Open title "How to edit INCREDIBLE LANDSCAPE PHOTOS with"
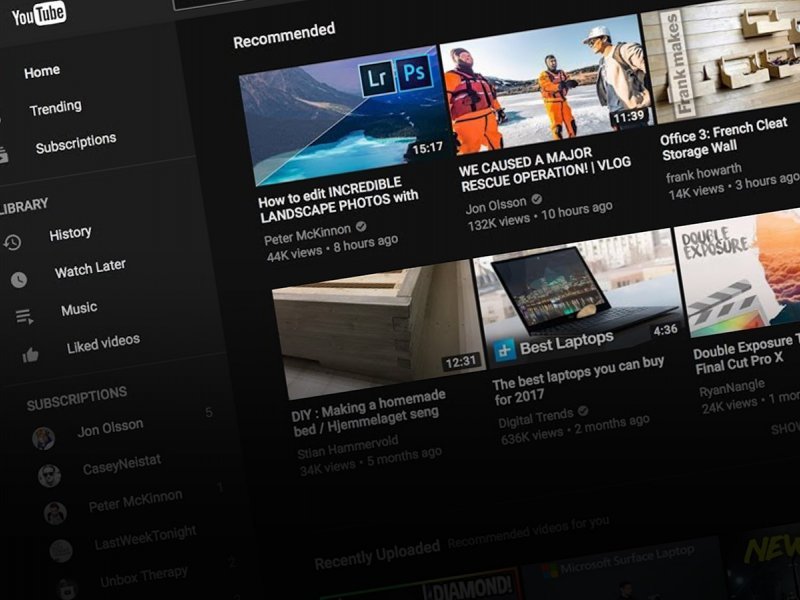The image size is (800, 600). click(338, 201)
